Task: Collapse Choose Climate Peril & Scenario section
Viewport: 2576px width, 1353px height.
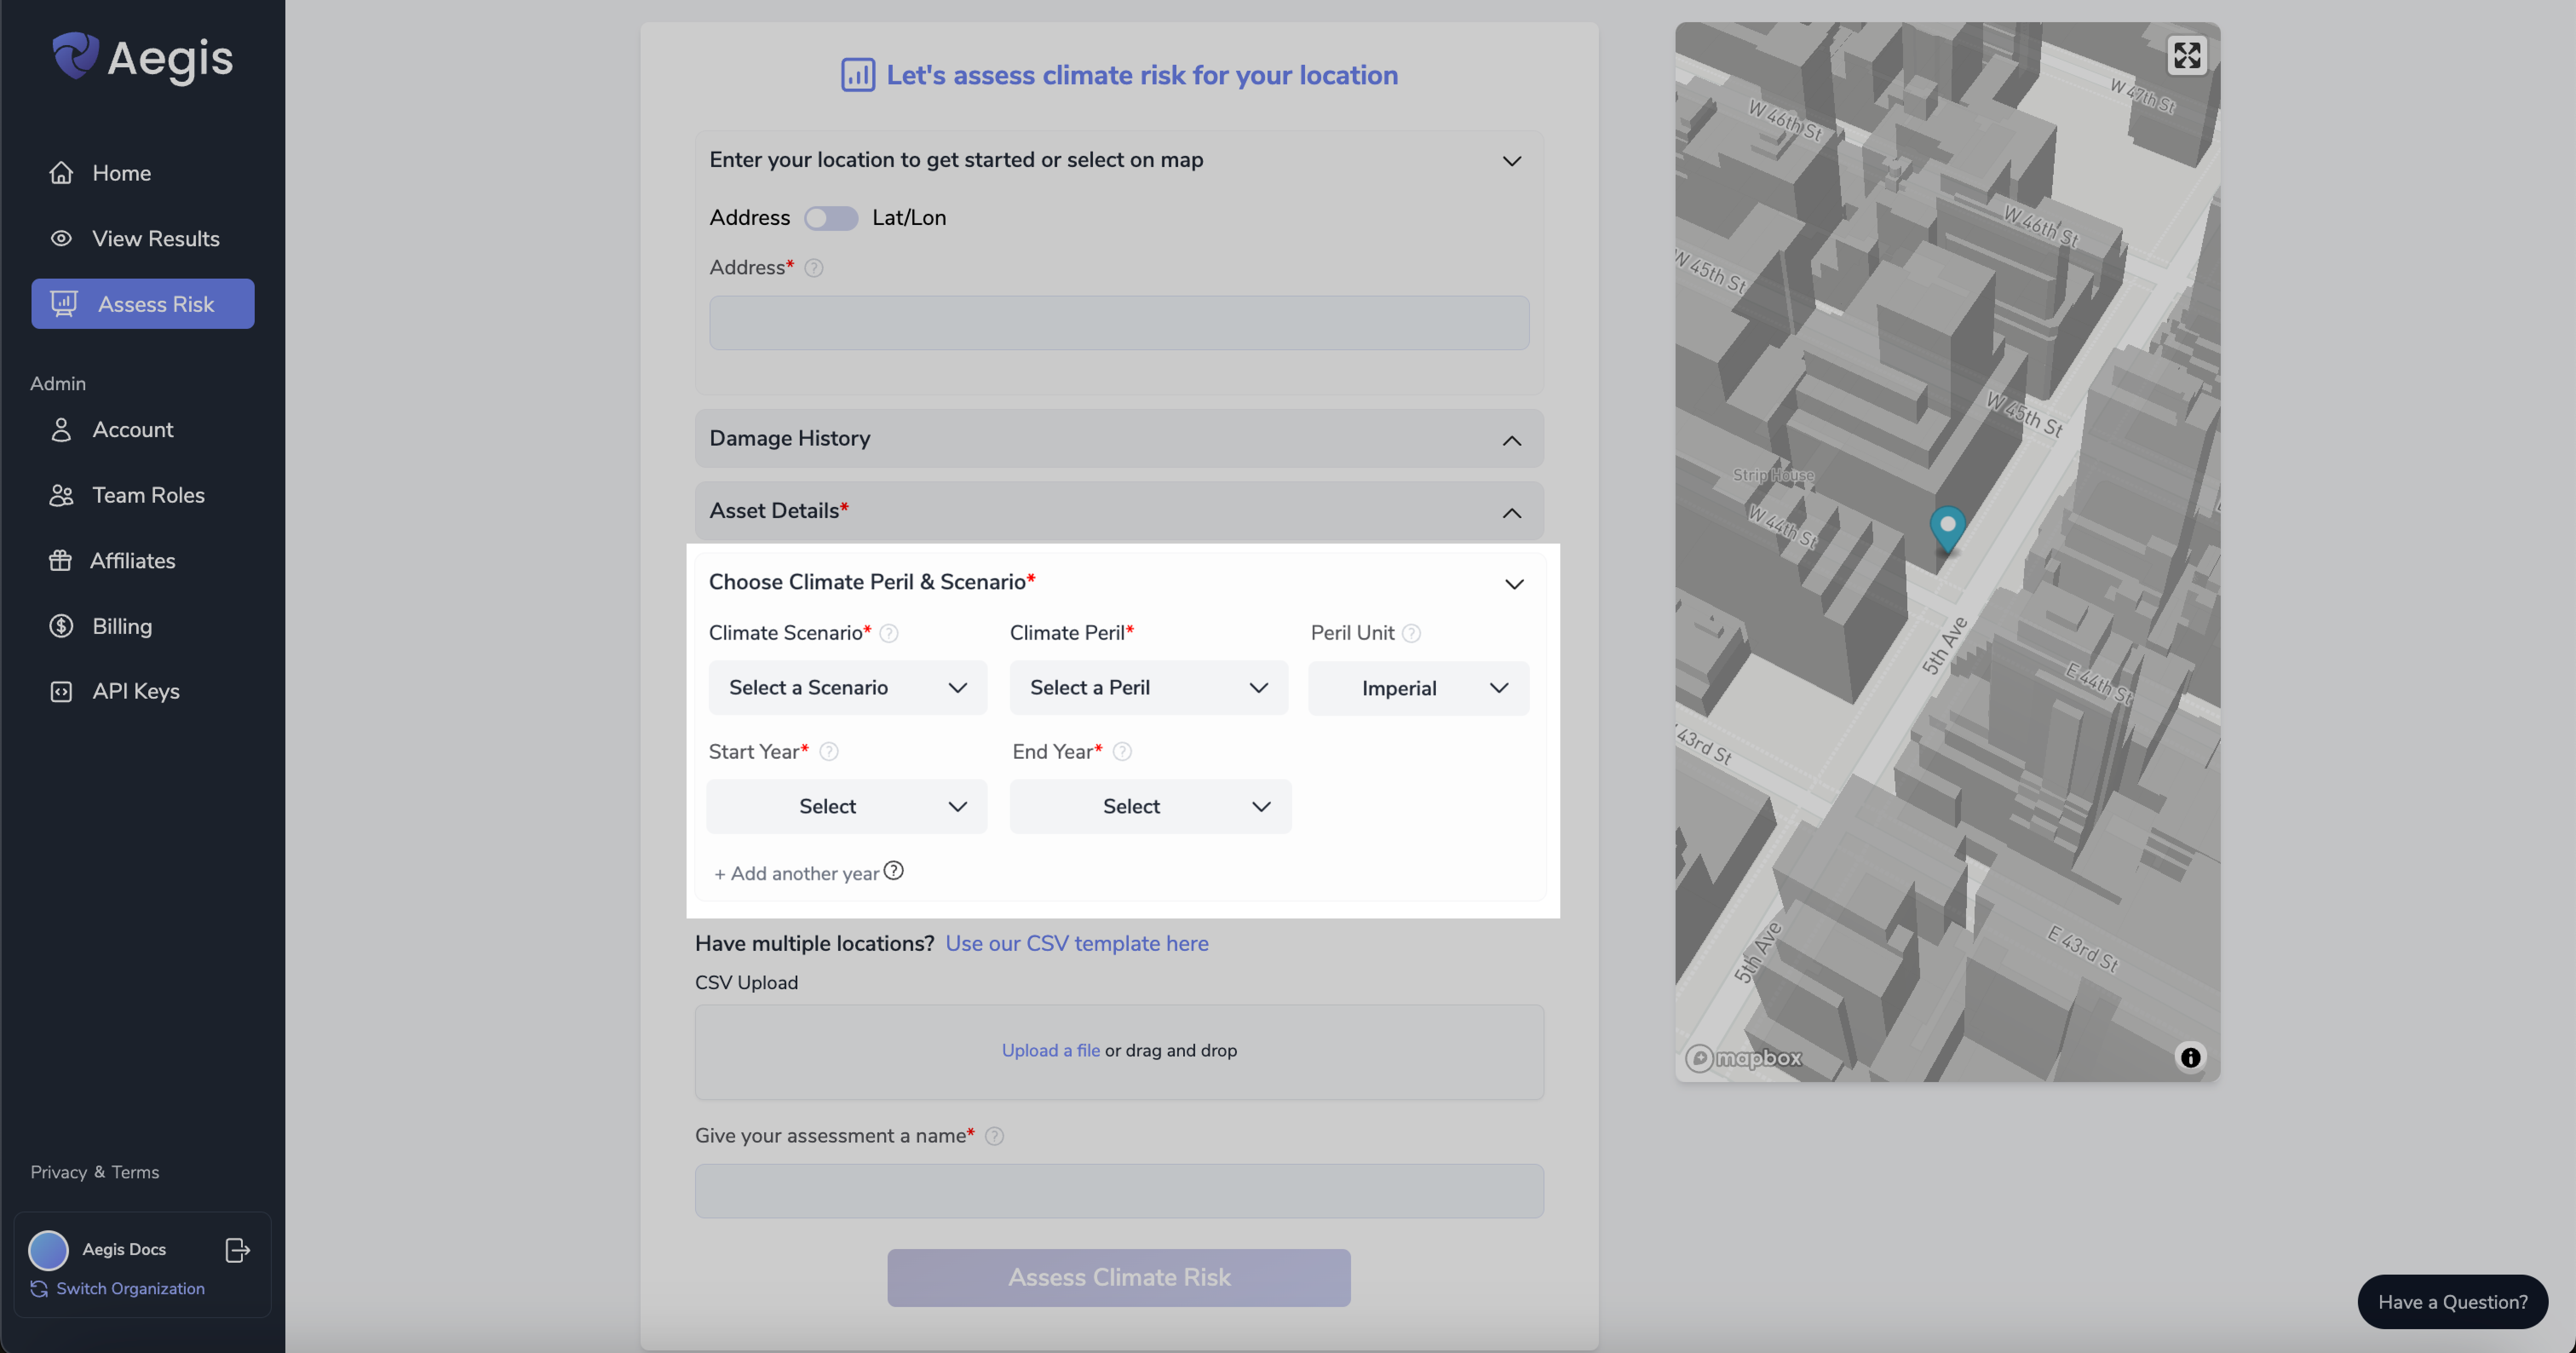Action: (x=1514, y=584)
